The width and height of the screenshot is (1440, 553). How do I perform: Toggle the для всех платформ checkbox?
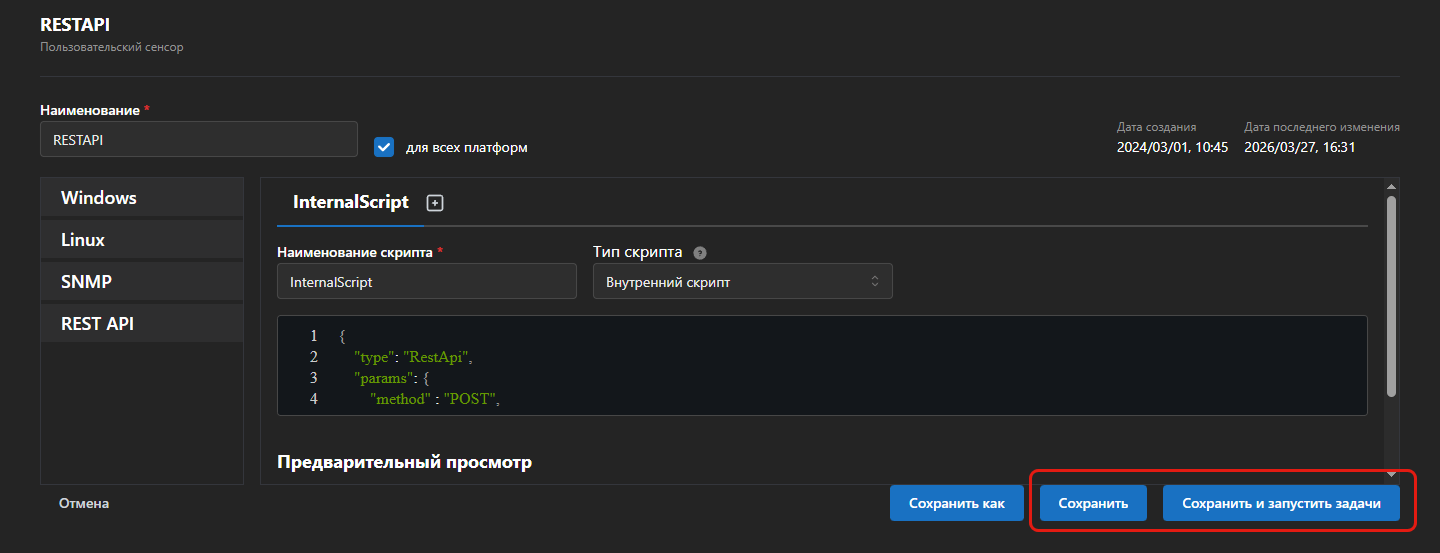[384, 147]
